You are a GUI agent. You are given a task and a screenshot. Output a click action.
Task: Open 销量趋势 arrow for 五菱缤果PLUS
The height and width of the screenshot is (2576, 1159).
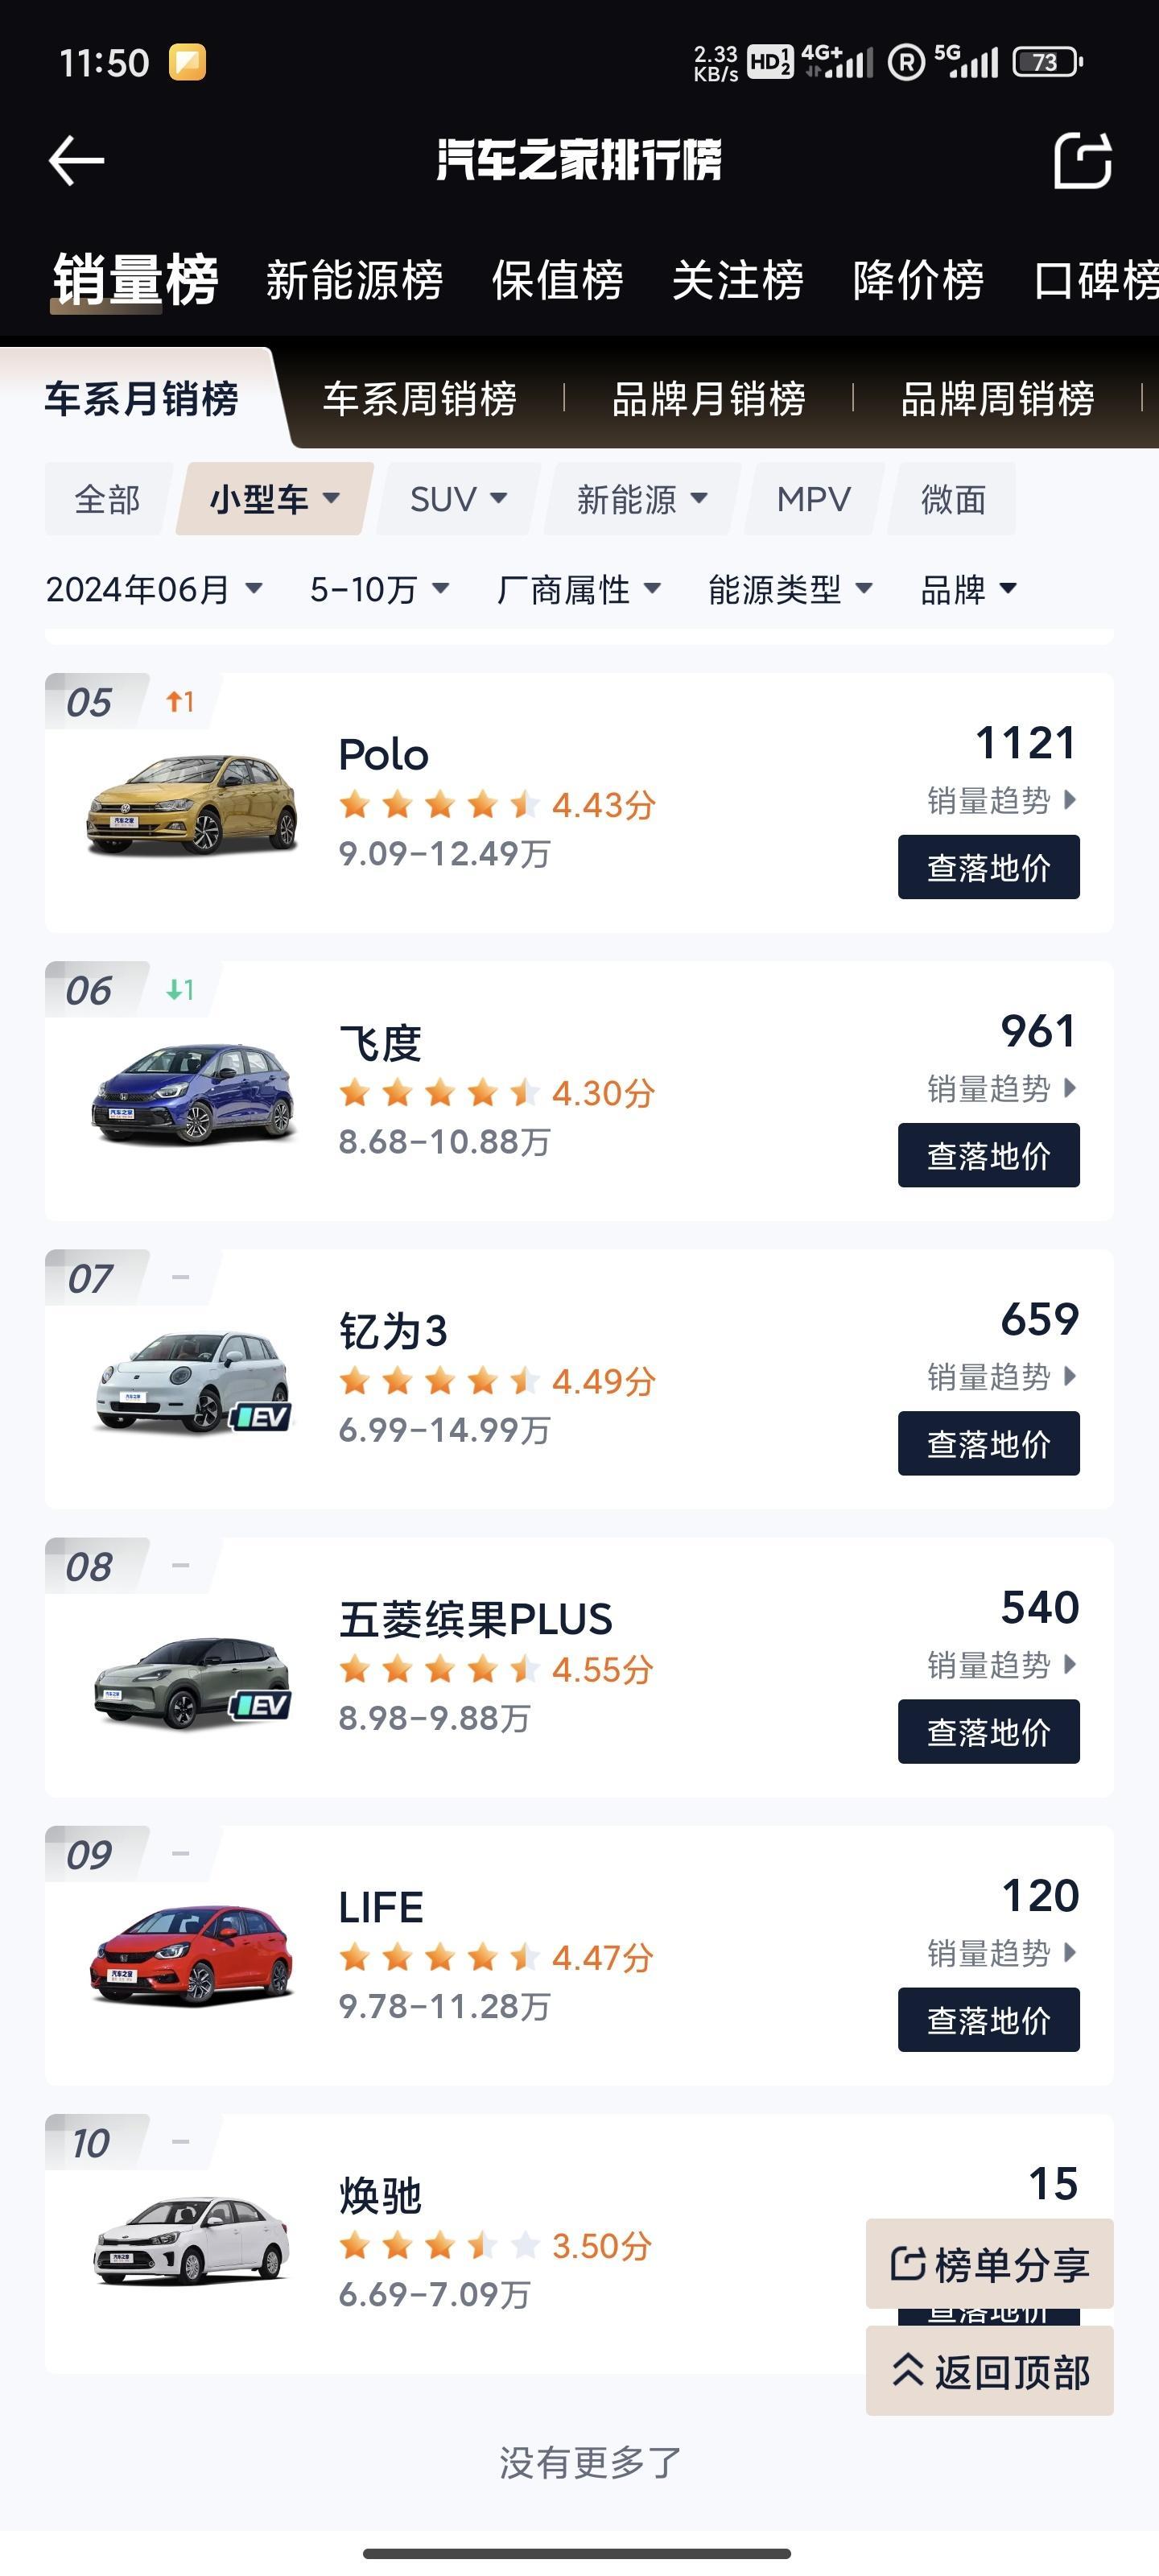[x=1070, y=1664]
